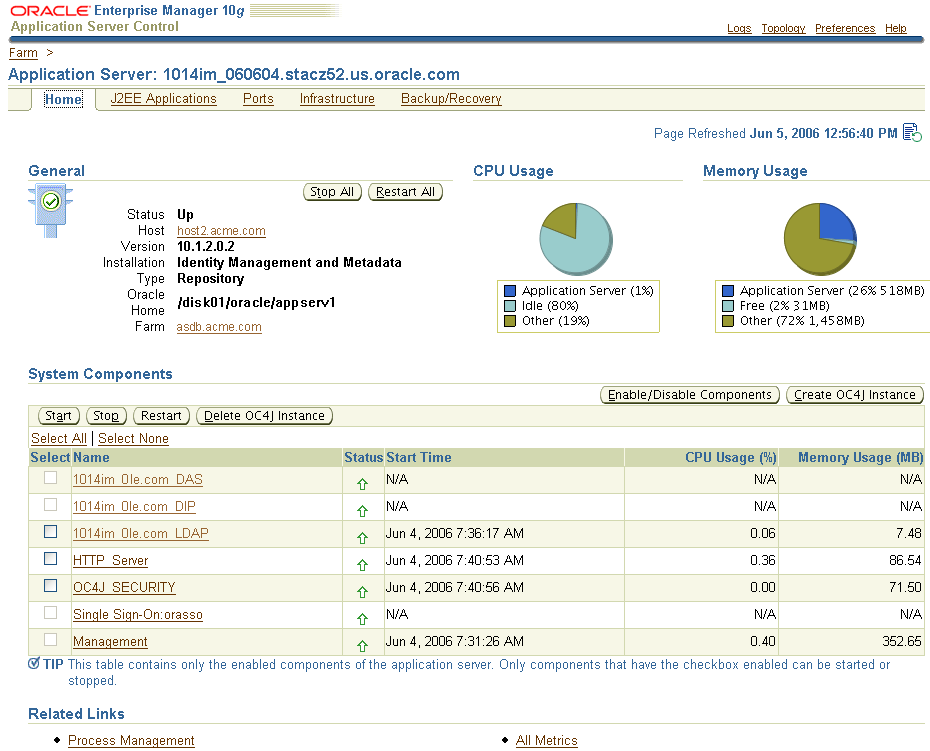930x751 pixels.
Task: Open the Ports tab
Action: [x=258, y=99]
